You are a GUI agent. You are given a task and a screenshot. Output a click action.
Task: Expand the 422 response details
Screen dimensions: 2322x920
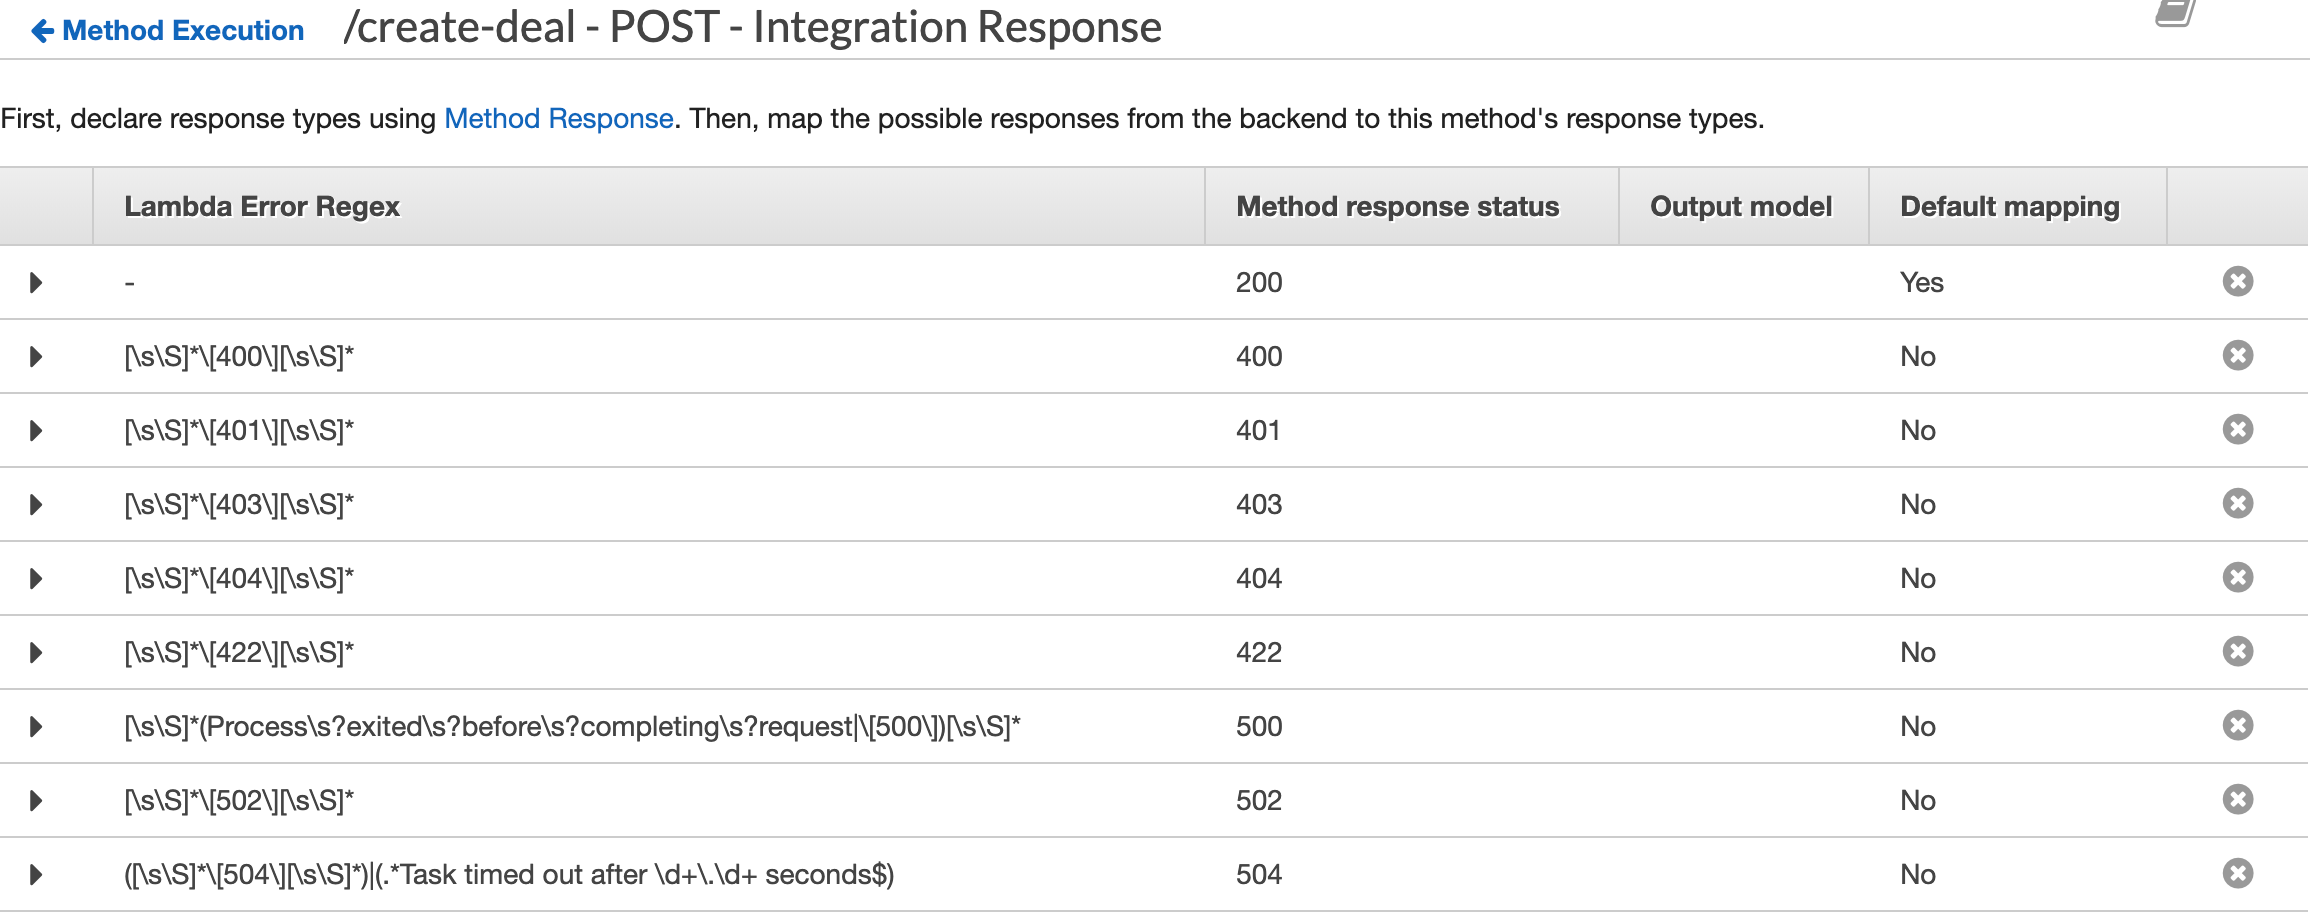pos(36,653)
